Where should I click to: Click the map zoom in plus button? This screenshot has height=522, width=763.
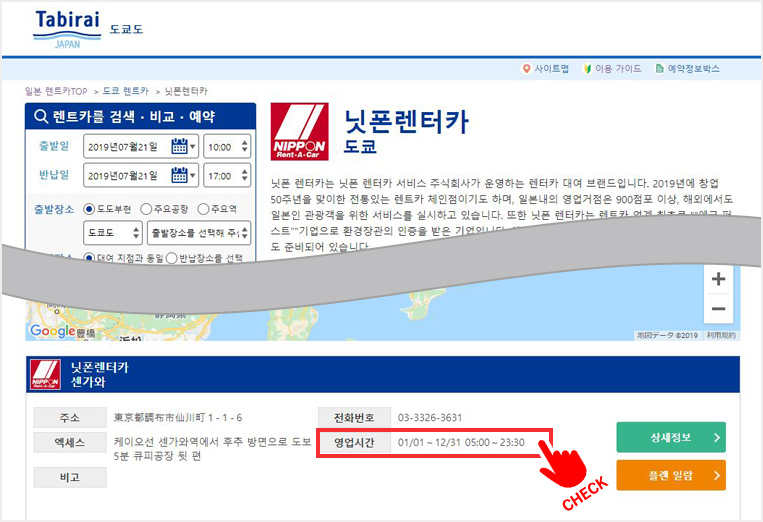coord(717,280)
